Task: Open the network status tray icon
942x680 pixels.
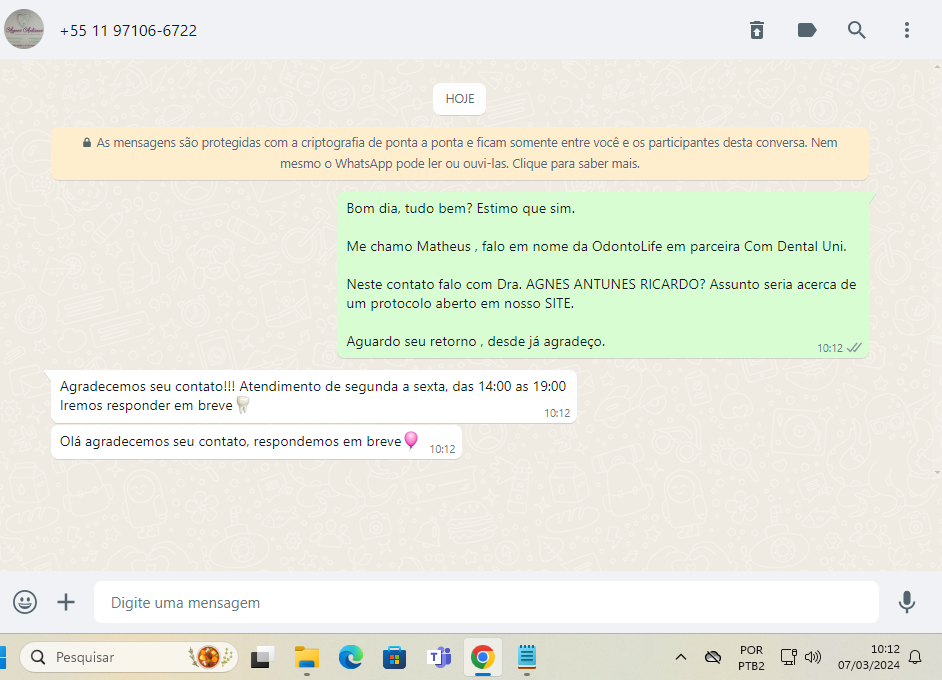Action: point(788,657)
